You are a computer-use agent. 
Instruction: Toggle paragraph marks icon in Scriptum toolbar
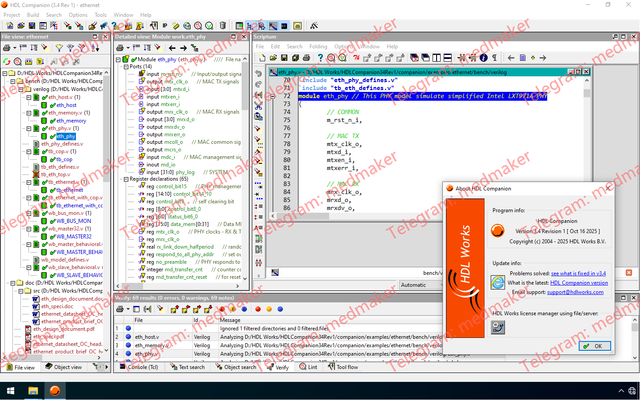(494, 58)
